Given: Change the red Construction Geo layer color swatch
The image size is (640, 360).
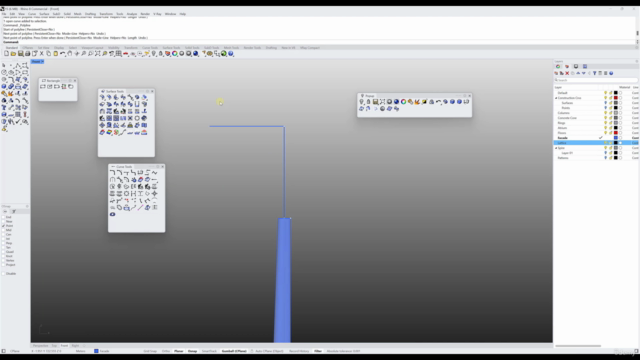Looking at the screenshot, I should 616,98.
